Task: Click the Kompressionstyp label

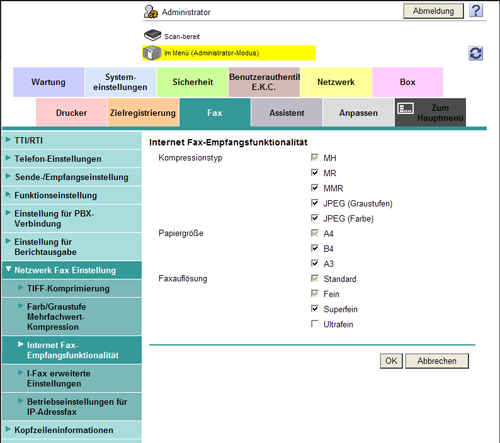Action: pos(190,158)
